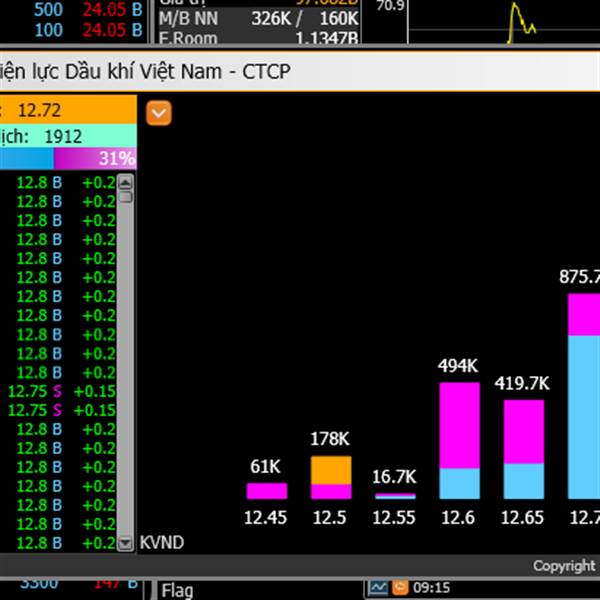The image size is (600, 600).
Task: Click the 1912 trade count cell
Action: pyautogui.click(x=68, y=136)
